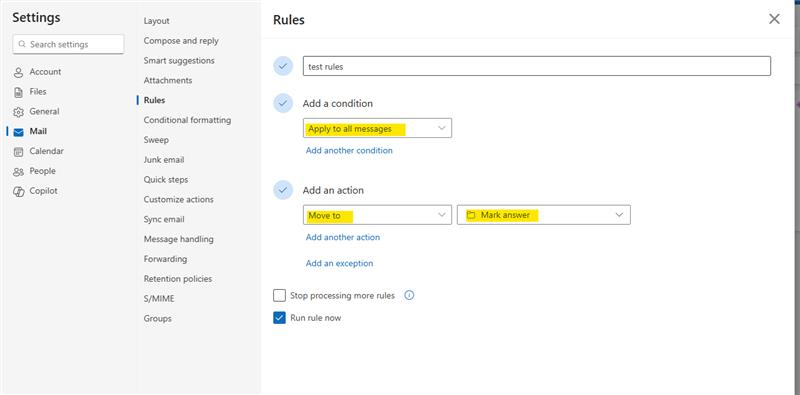Viewport: 800px width, 395px height.
Task: Enable Stop processing more rules checkbox
Action: [x=279, y=295]
